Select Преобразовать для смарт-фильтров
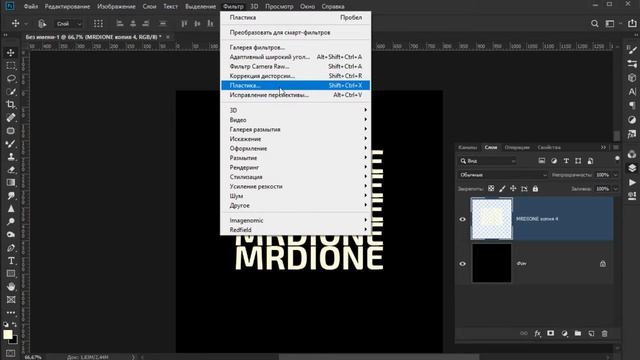The image size is (640, 360). point(296,32)
